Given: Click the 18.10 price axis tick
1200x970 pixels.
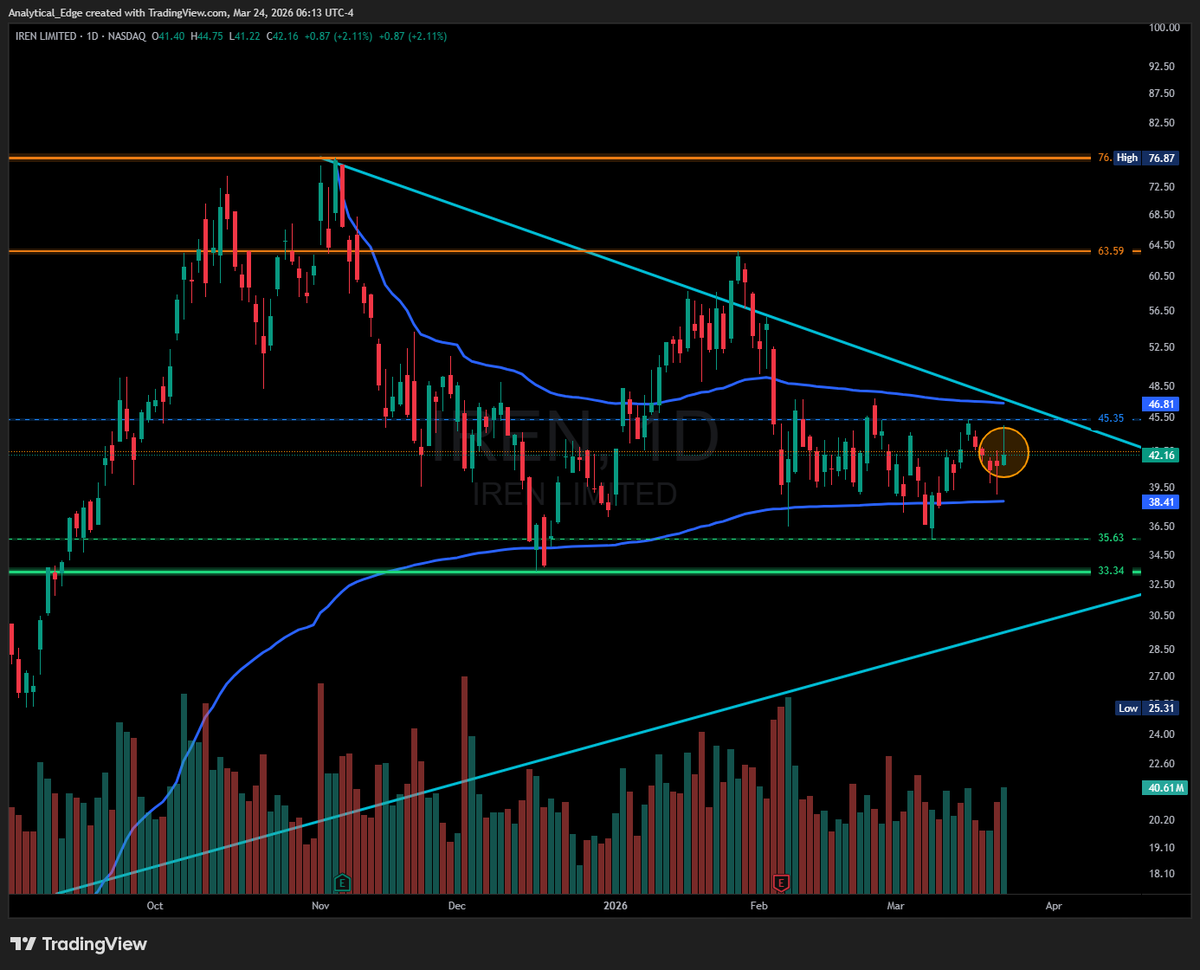Looking at the screenshot, I should pyautogui.click(x=1161, y=873).
